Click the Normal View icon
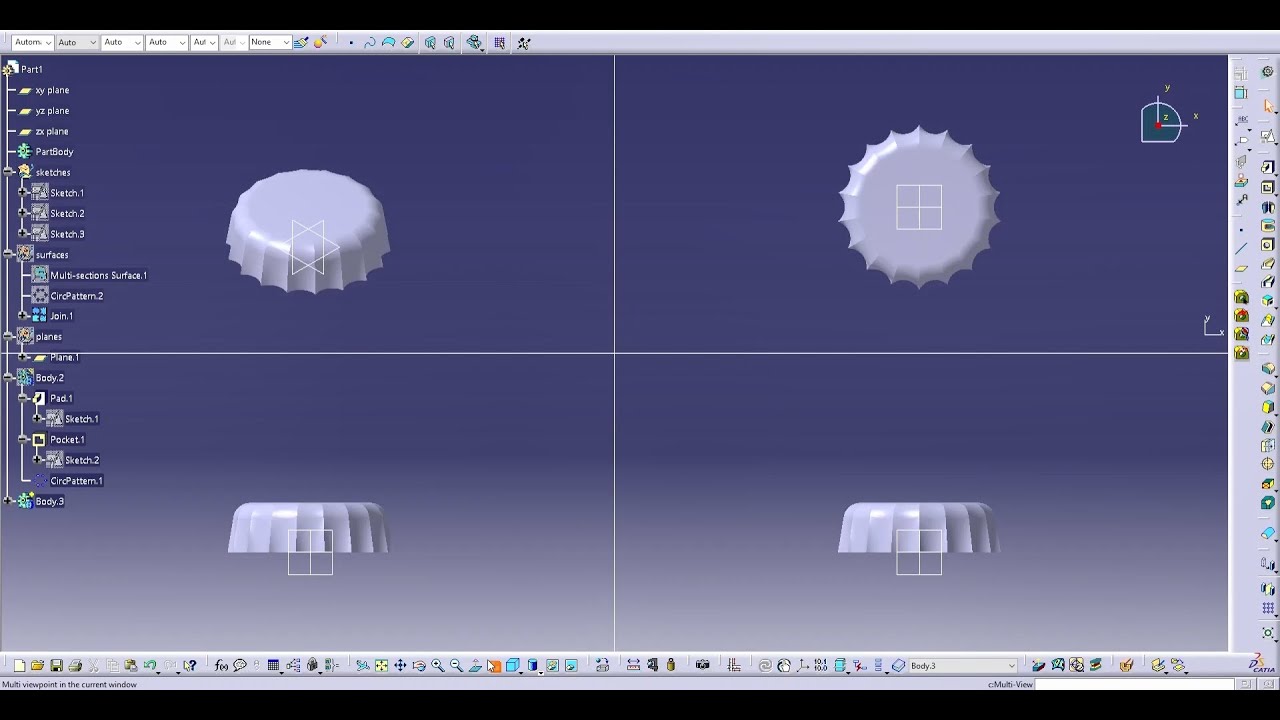The width and height of the screenshot is (1280, 720). tap(475, 665)
